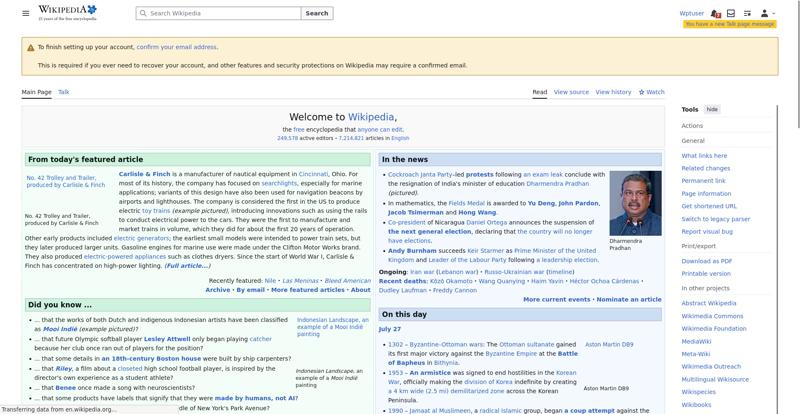Viewport: 800px width, 414px height.
Task: Expand the user account dropdown menu
Action: [767, 13]
